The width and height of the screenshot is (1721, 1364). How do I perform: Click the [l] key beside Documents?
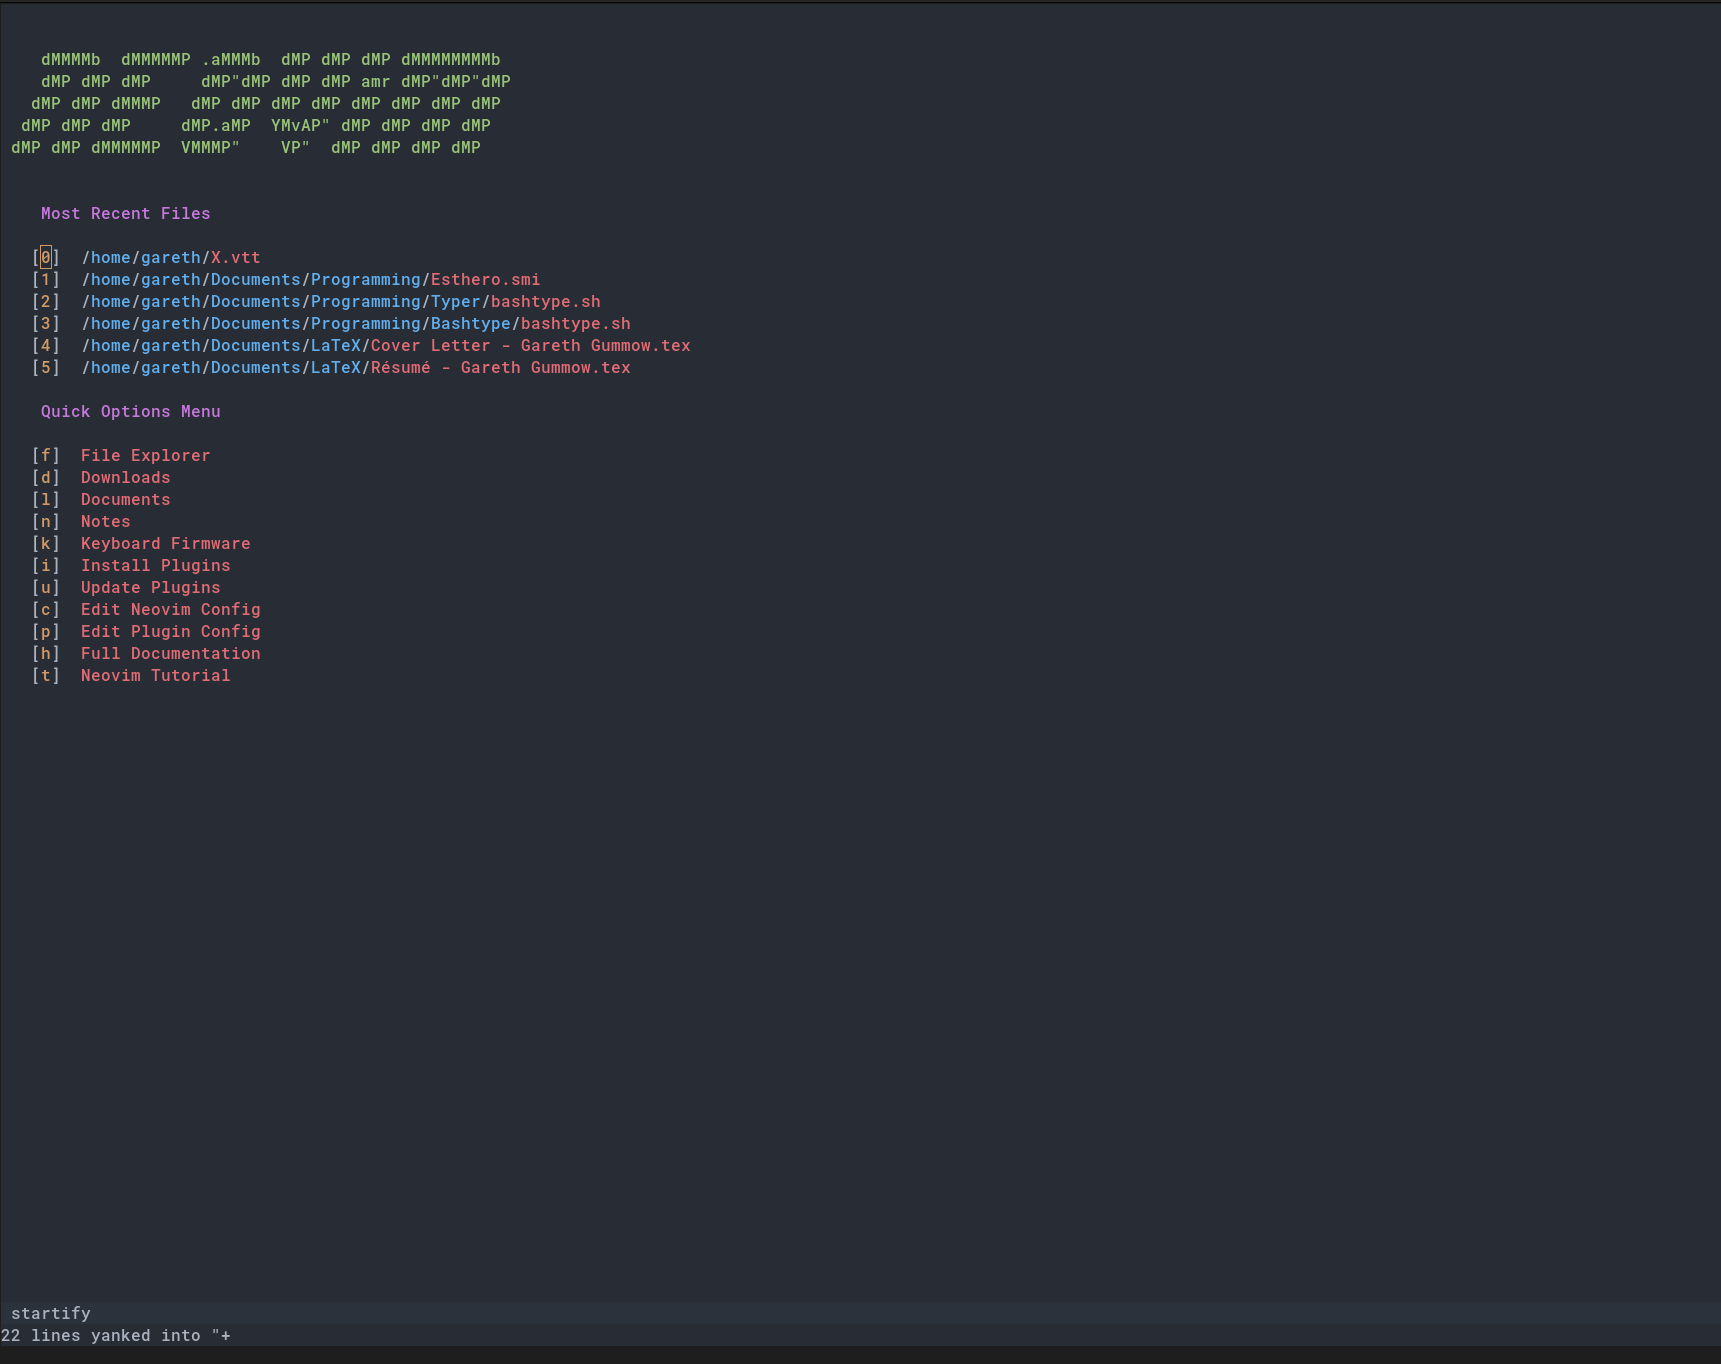tap(46, 499)
